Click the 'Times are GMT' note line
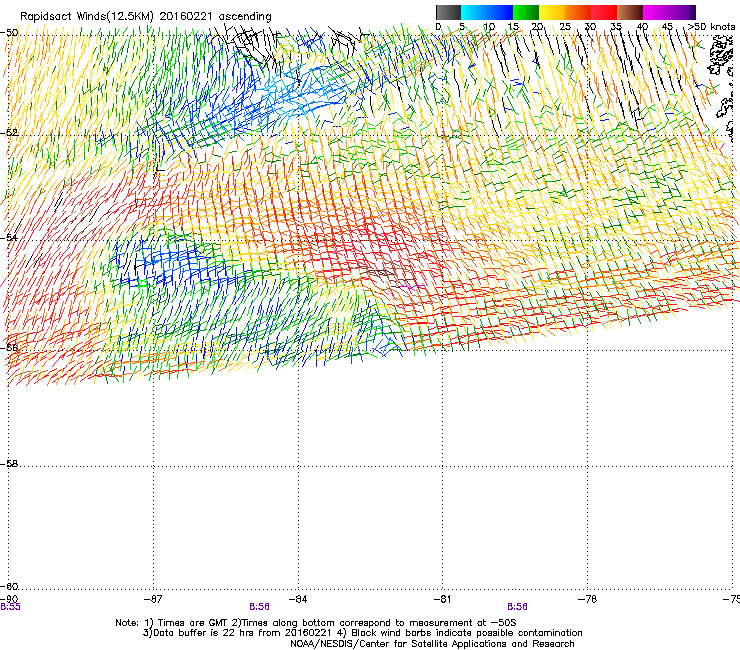This screenshot has width=740, height=650. [x=316, y=623]
